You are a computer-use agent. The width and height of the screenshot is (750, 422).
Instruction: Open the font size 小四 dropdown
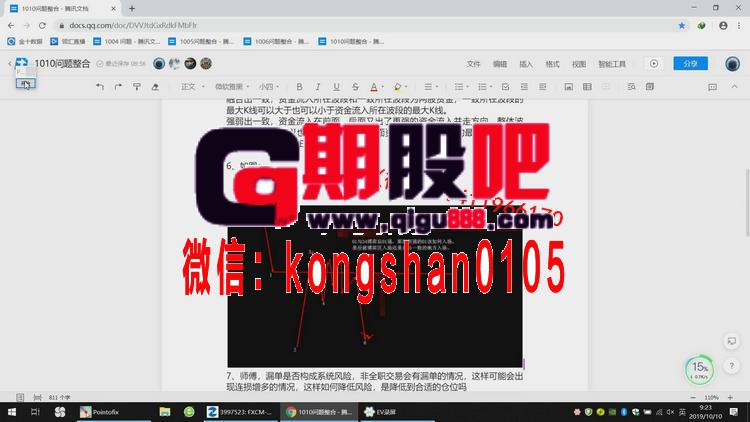pos(269,87)
